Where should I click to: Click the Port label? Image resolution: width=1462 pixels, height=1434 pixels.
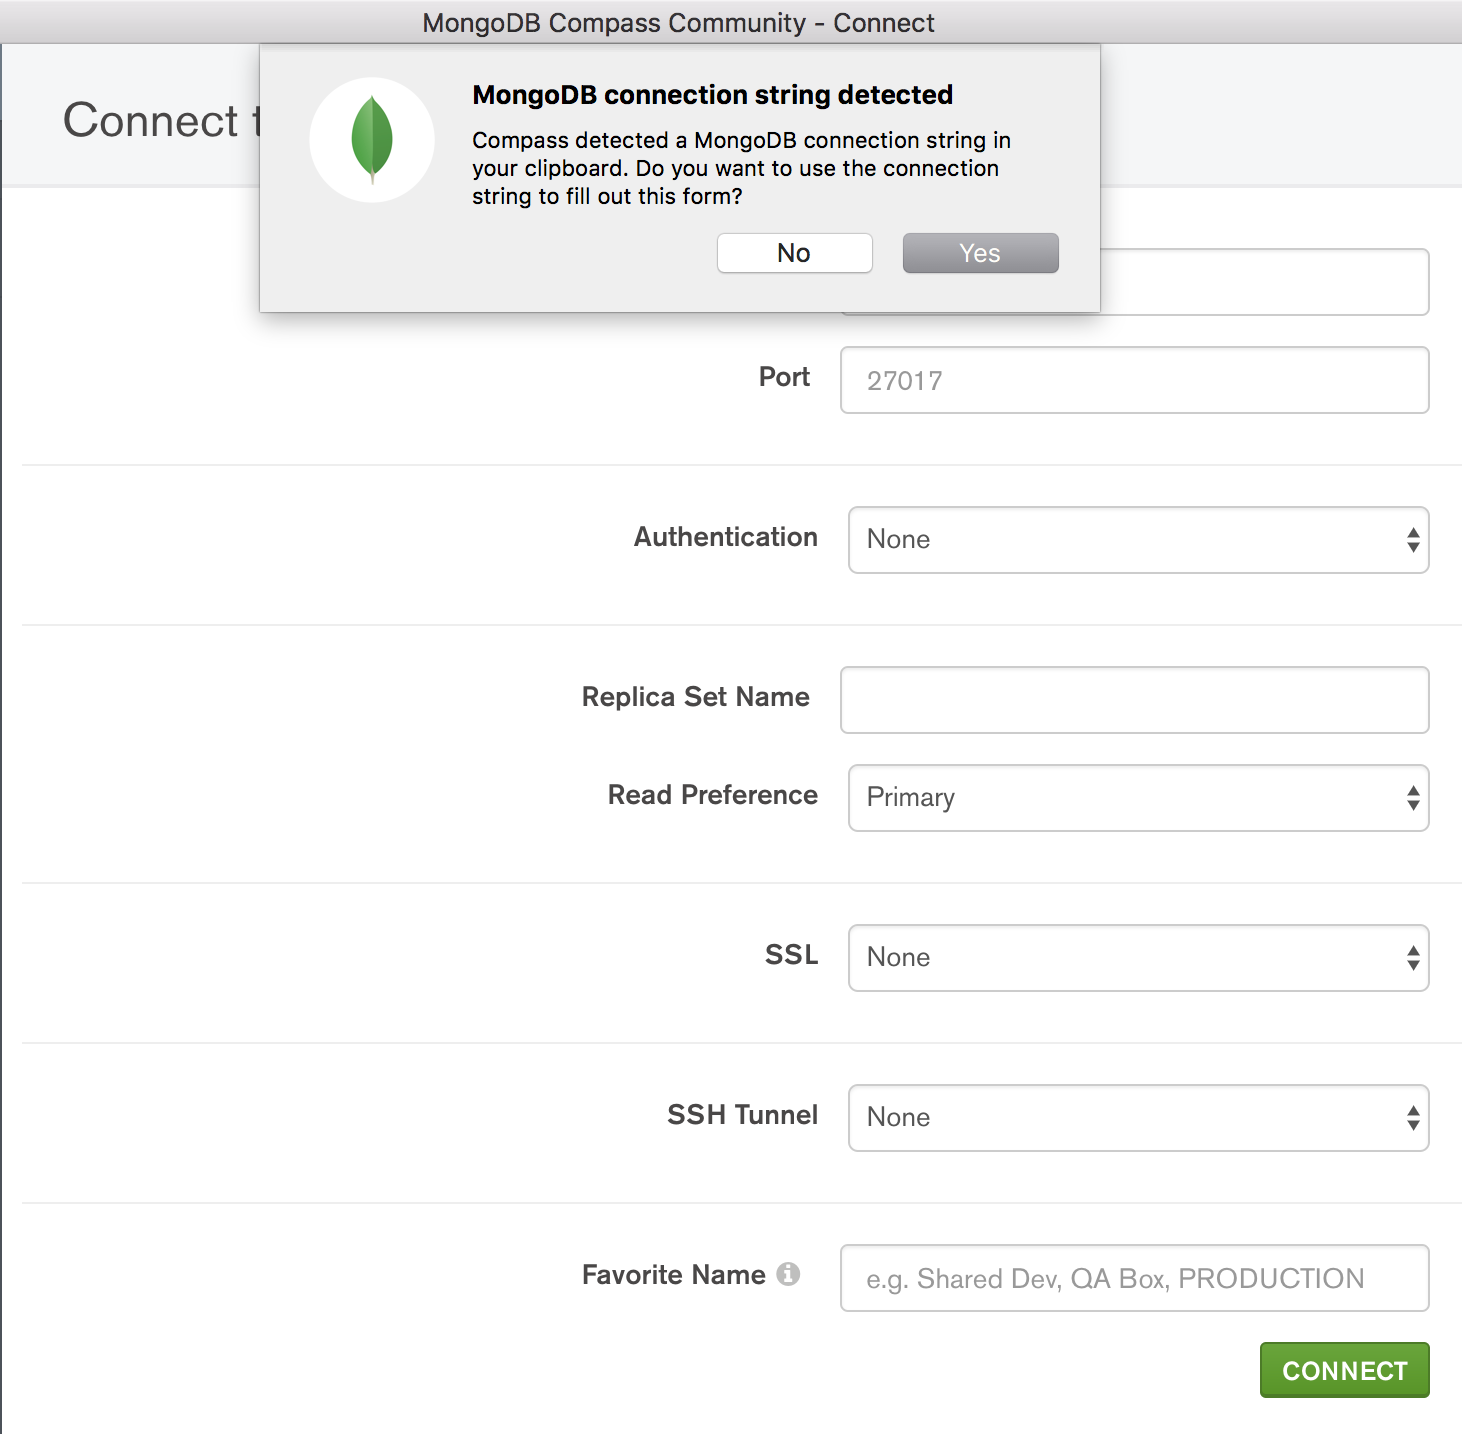784,377
